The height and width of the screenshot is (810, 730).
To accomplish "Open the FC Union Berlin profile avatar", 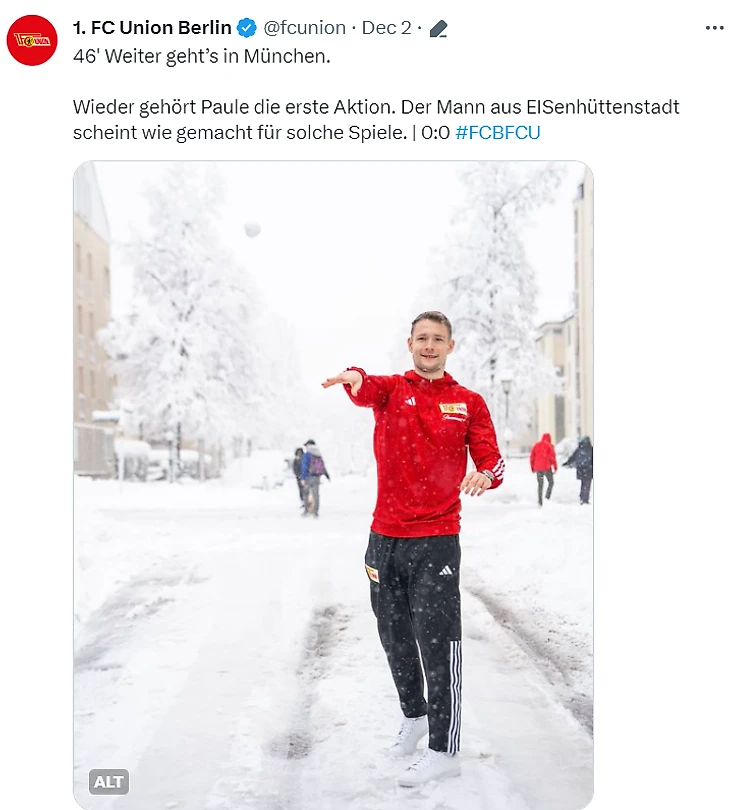I will coord(32,40).
